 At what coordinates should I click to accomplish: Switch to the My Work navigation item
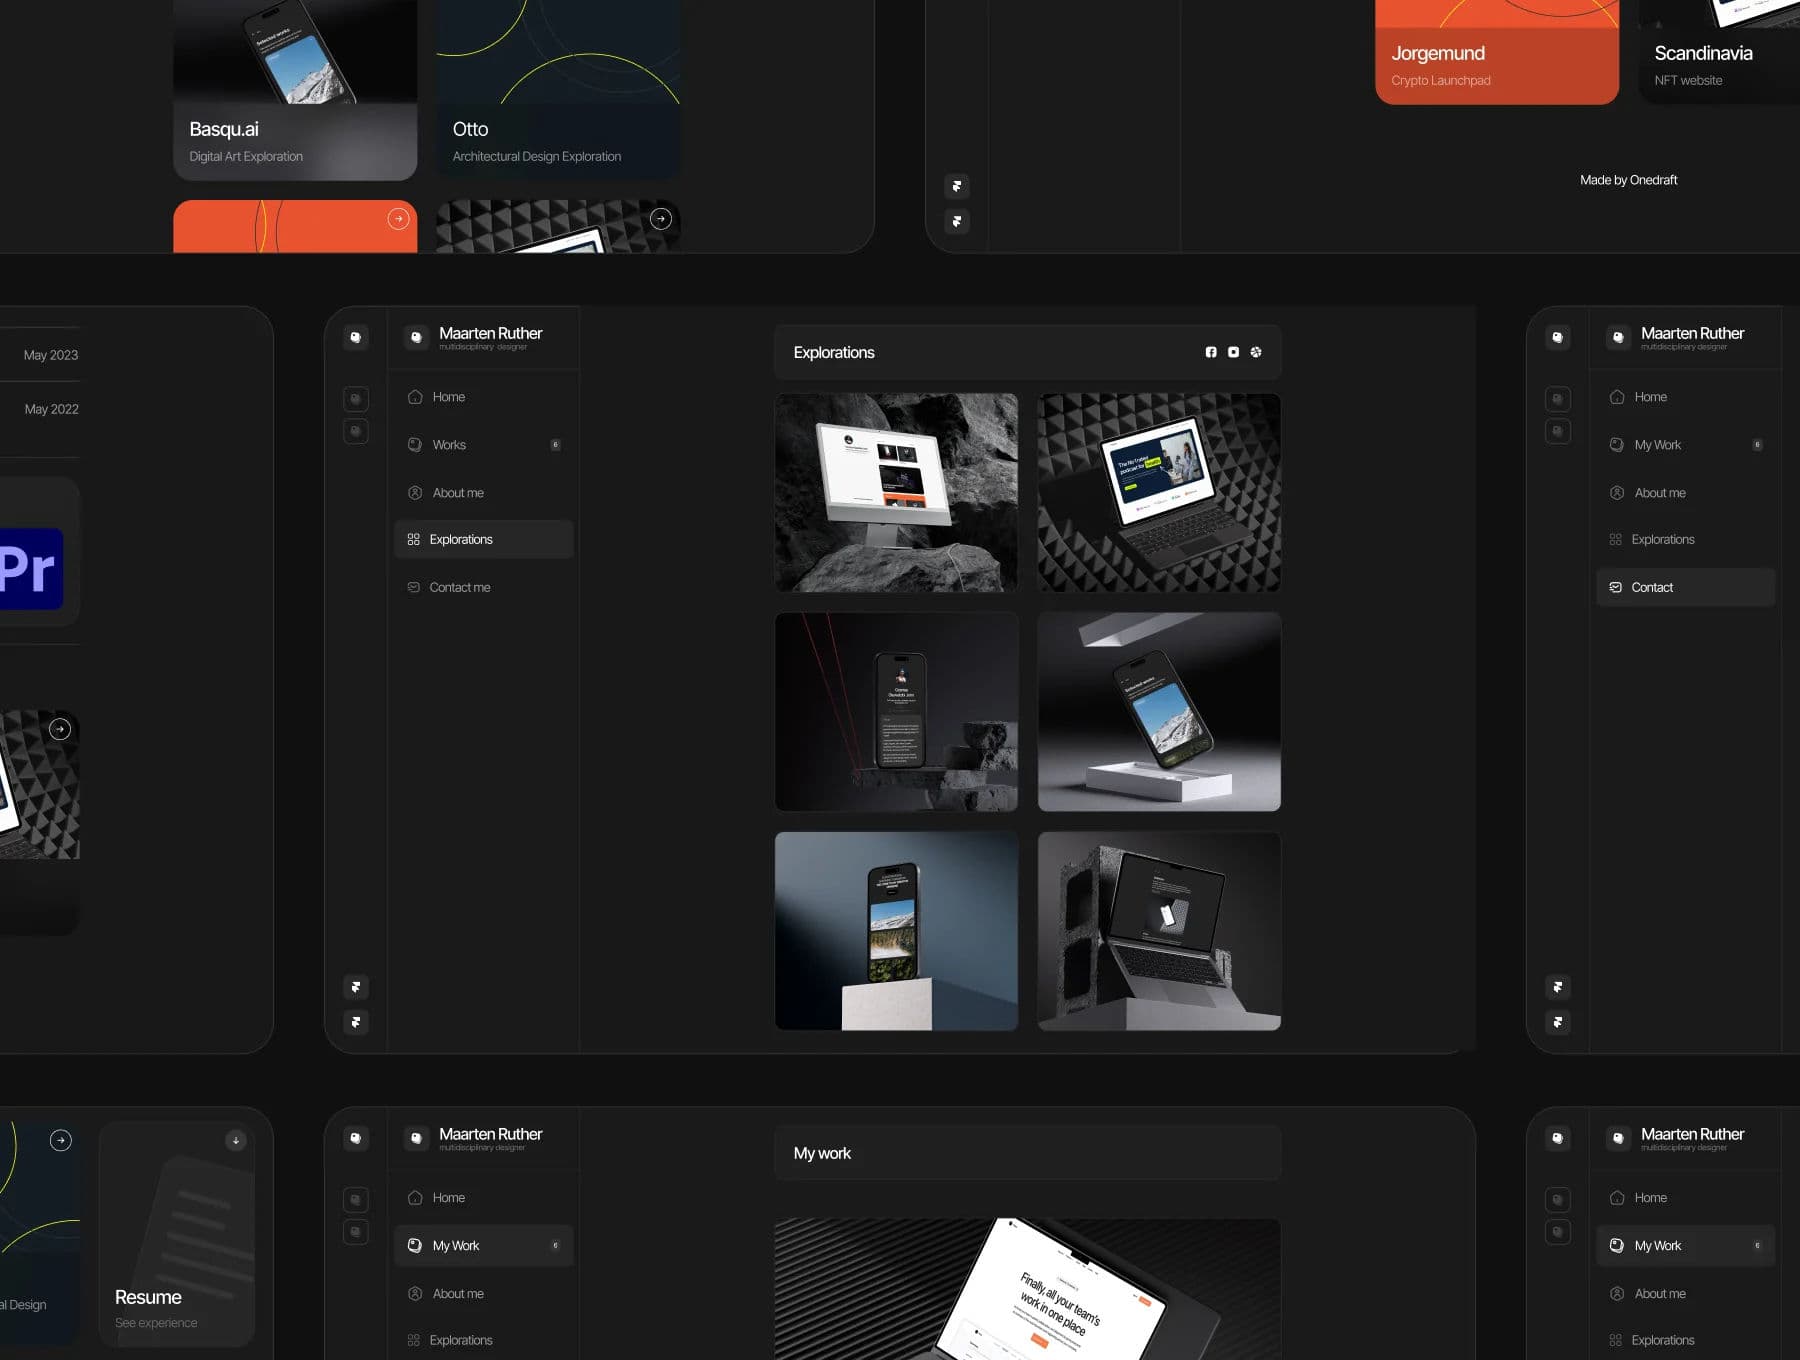pyautogui.click(x=456, y=1245)
